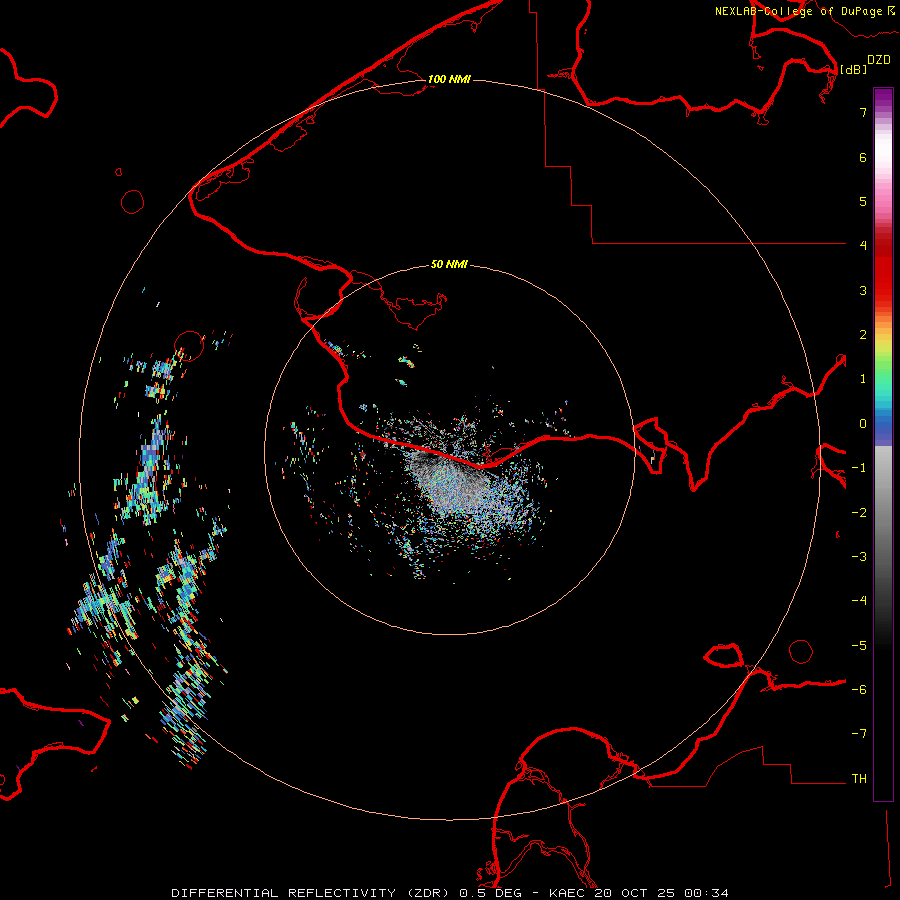Click the -7 value on color scale
This screenshot has height=900, width=900.
coord(859,734)
